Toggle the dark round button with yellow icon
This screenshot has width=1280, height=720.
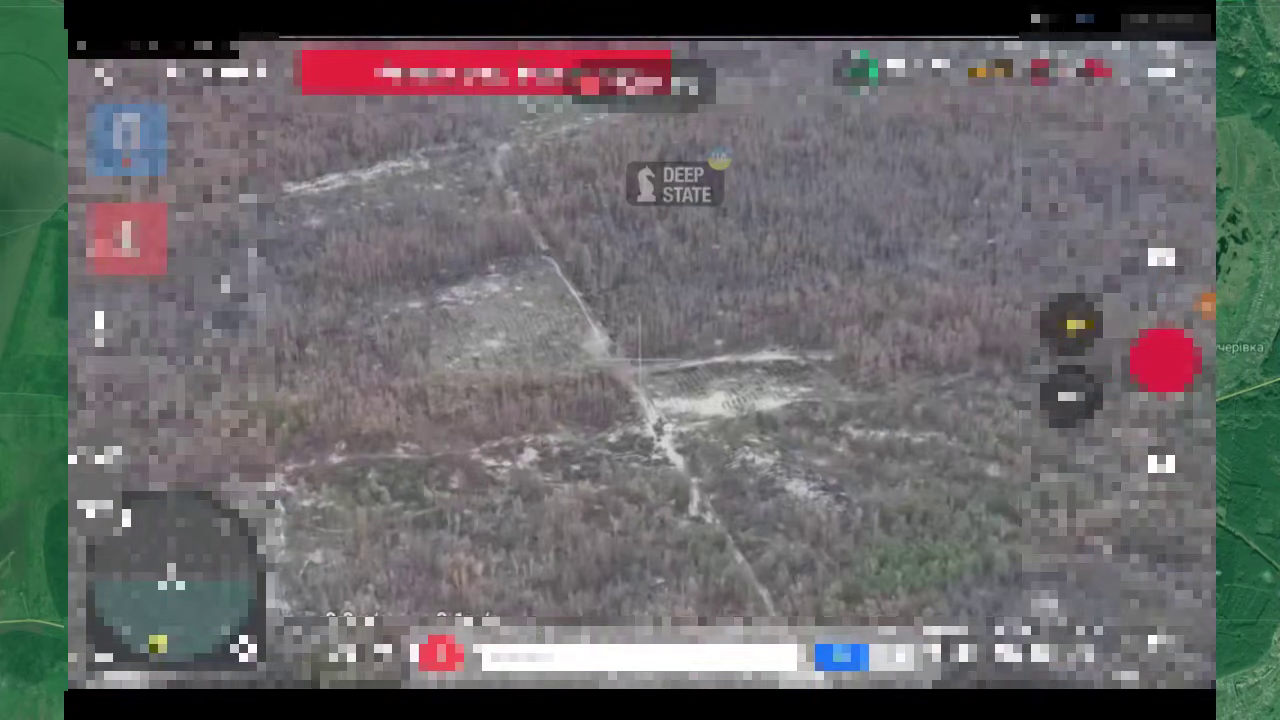[x=1071, y=325]
